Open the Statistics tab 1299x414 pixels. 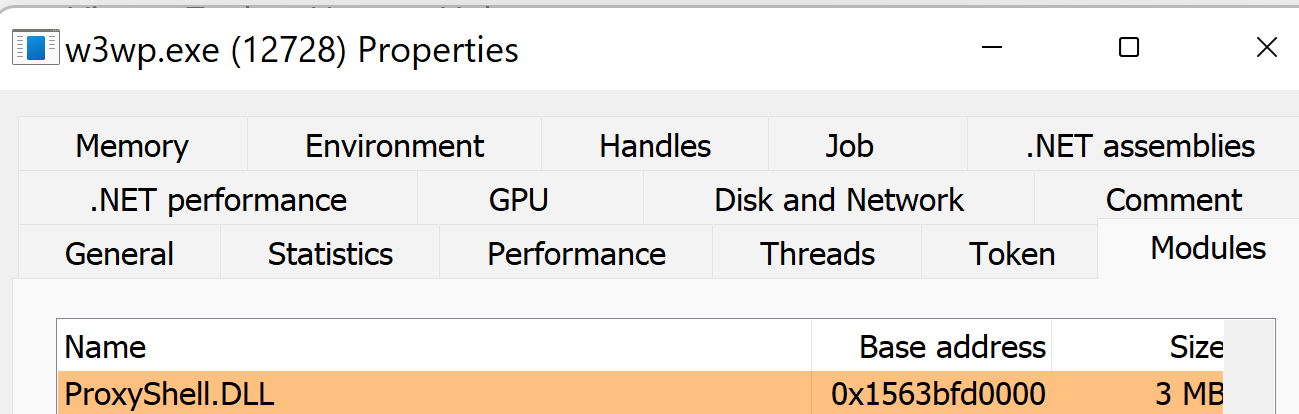(x=330, y=254)
